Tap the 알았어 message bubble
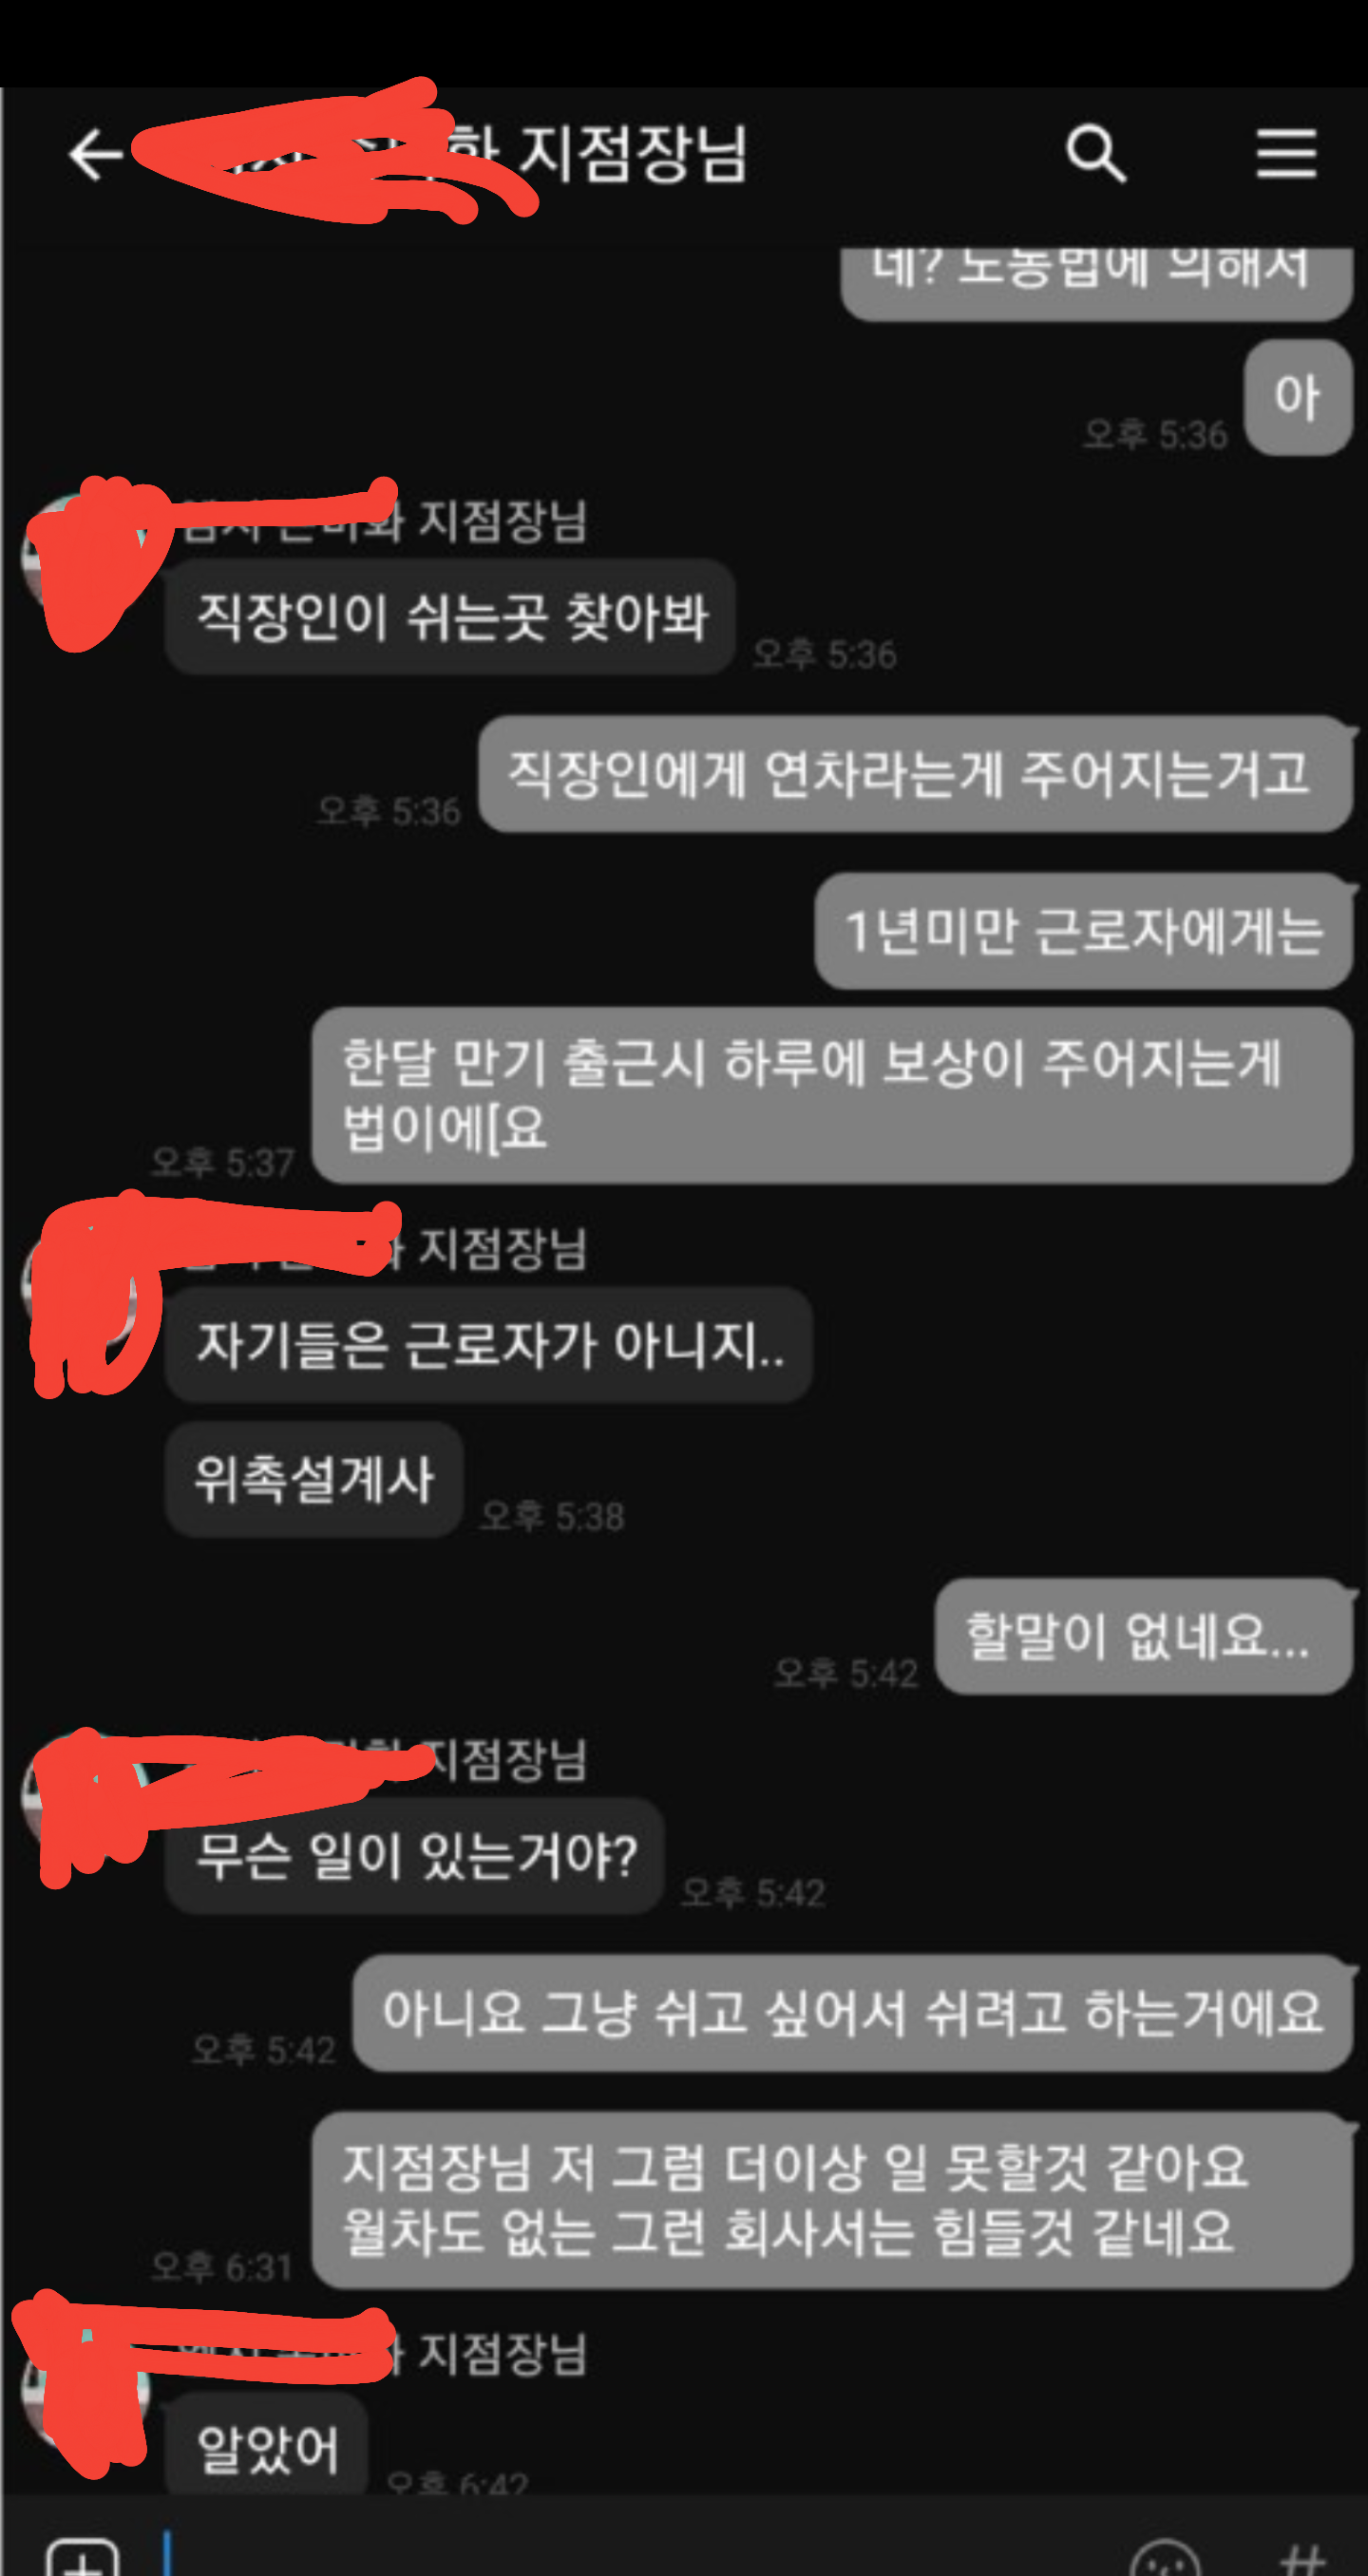Viewport: 1368px width, 2576px height. [267, 2445]
